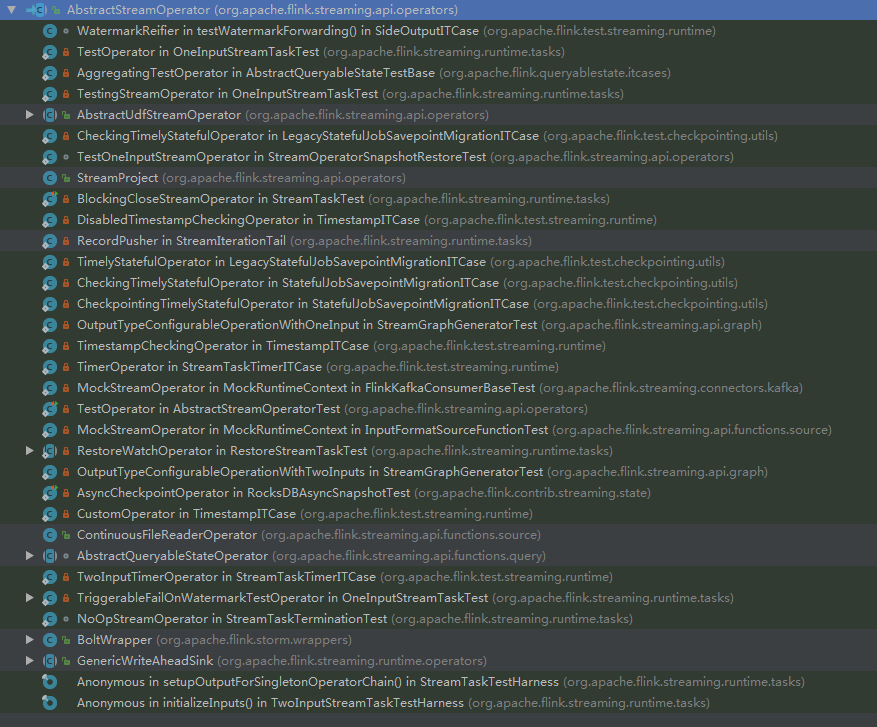This screenshot has width=877, height=727.
Task: Select MockStreamOperator in FlinkKafkaConsumerBaseTest row
Action: tap(438, 388)
